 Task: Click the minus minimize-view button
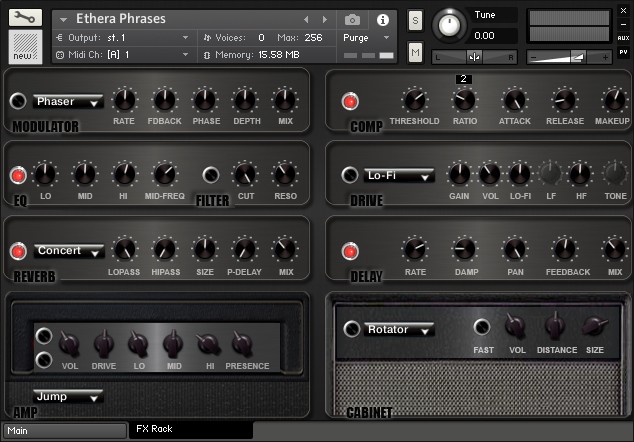pyautogui.click(x=623, y=25)
